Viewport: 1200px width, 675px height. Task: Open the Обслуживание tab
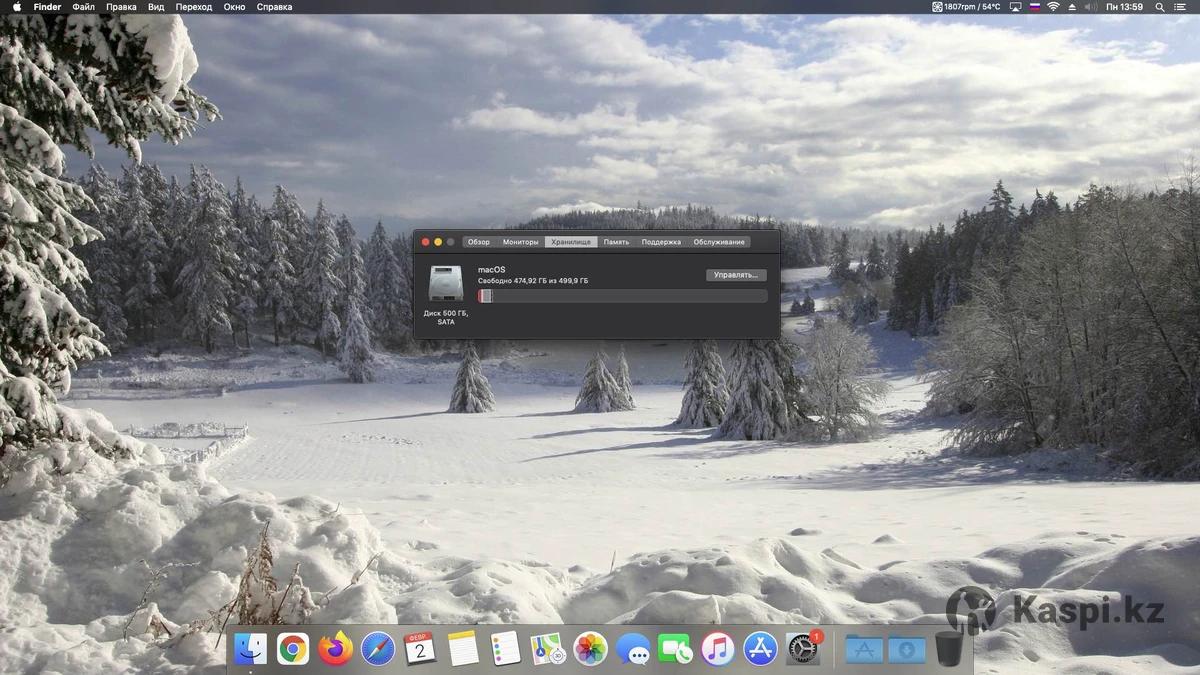pyautogui.click(x=719, y=242)
